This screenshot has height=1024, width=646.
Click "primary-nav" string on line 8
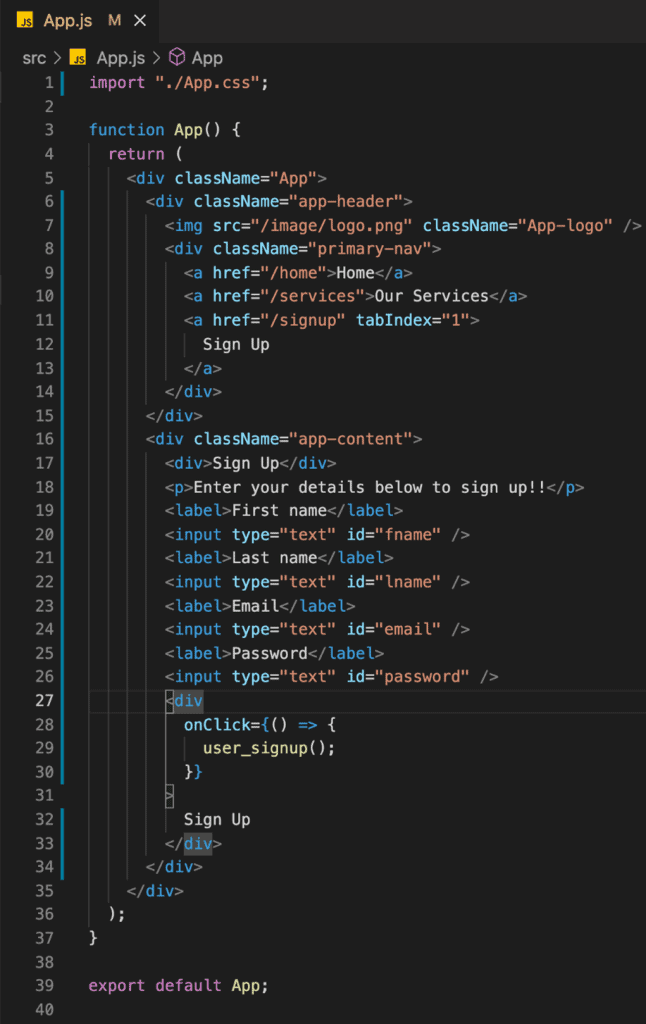[x=369, y=249]
